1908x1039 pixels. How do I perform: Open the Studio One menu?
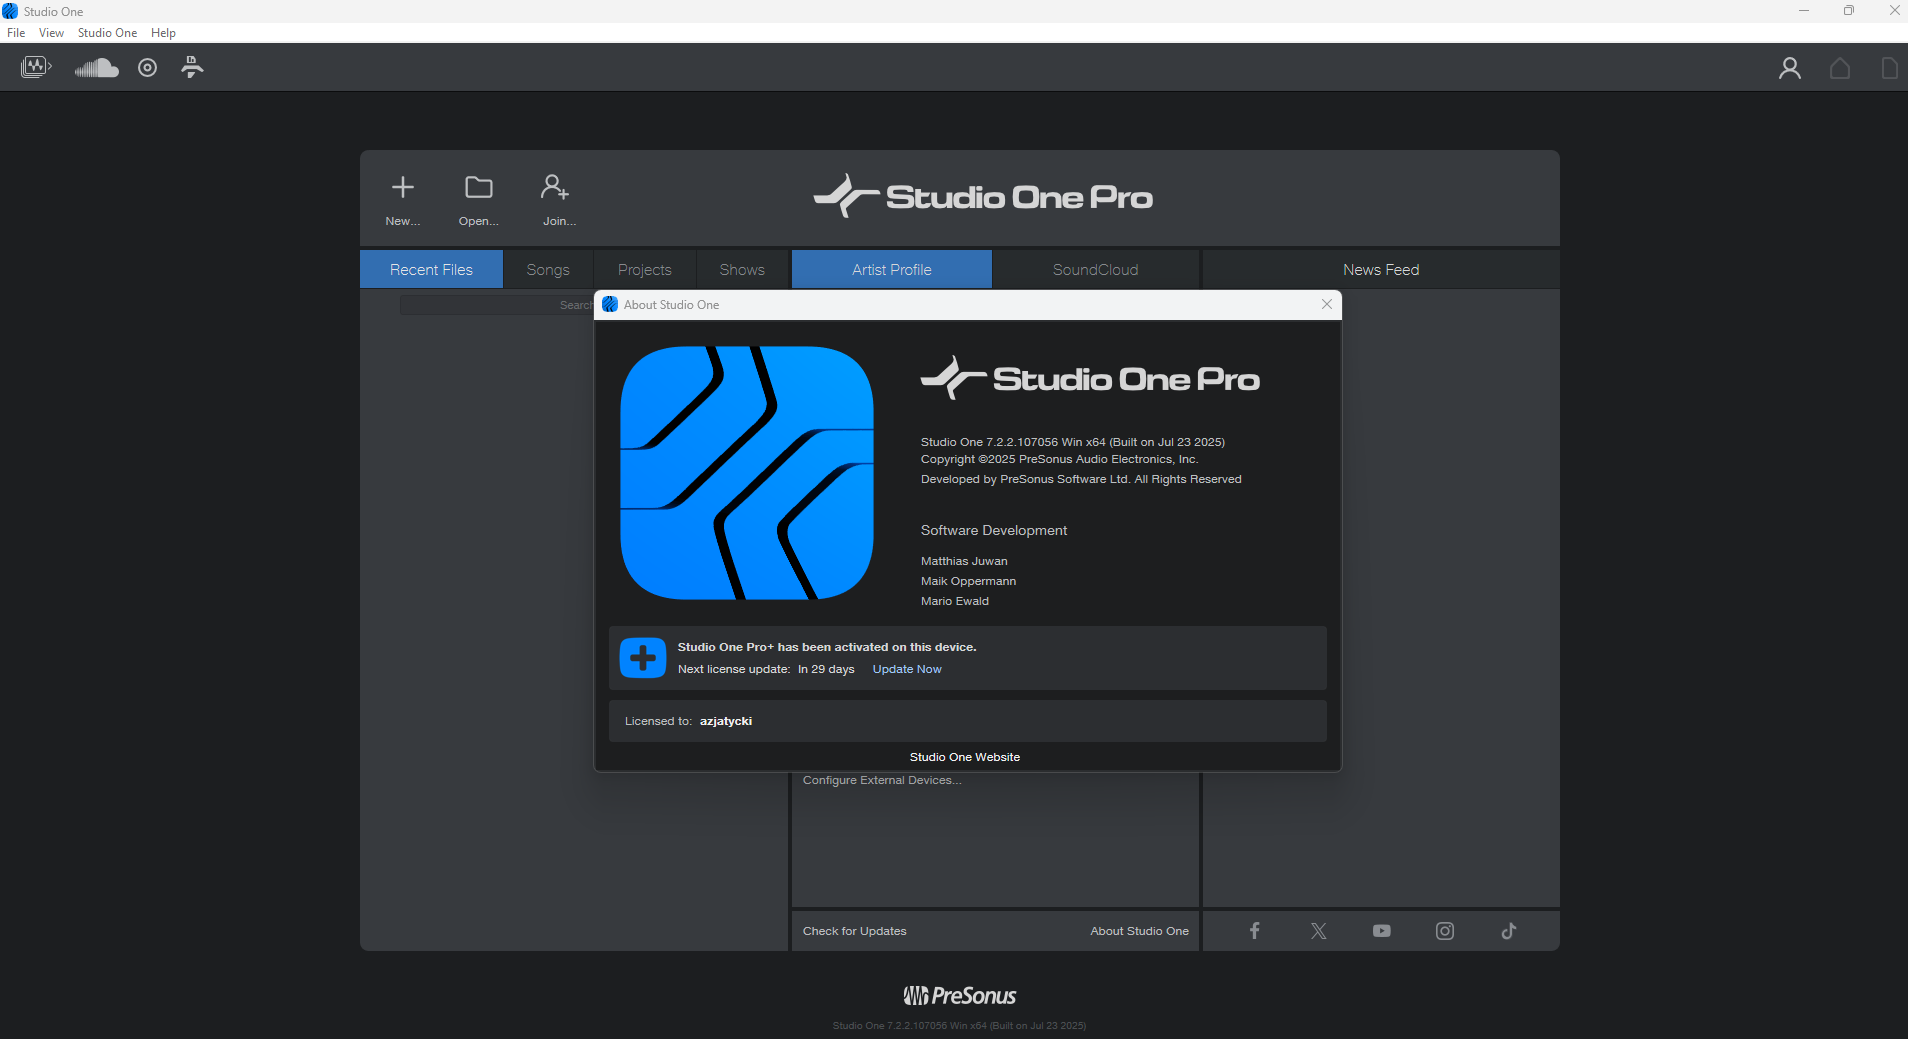108,33
